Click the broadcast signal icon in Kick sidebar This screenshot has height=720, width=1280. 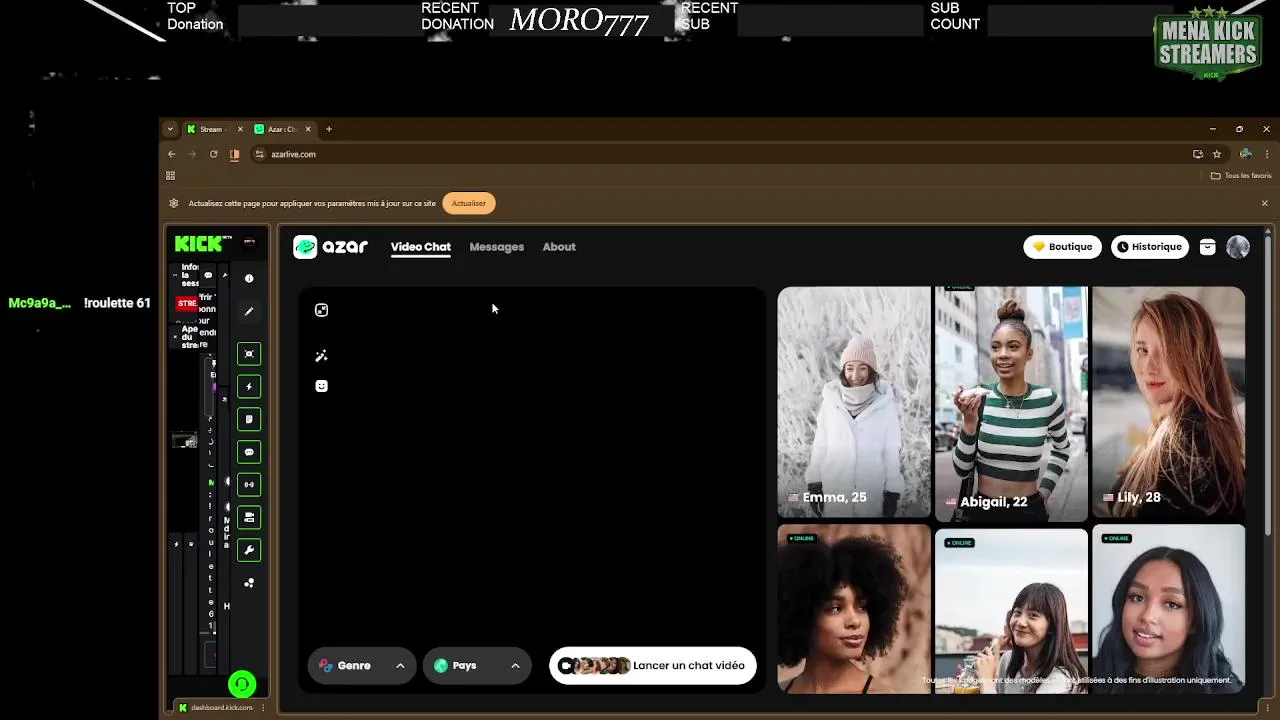249,484
